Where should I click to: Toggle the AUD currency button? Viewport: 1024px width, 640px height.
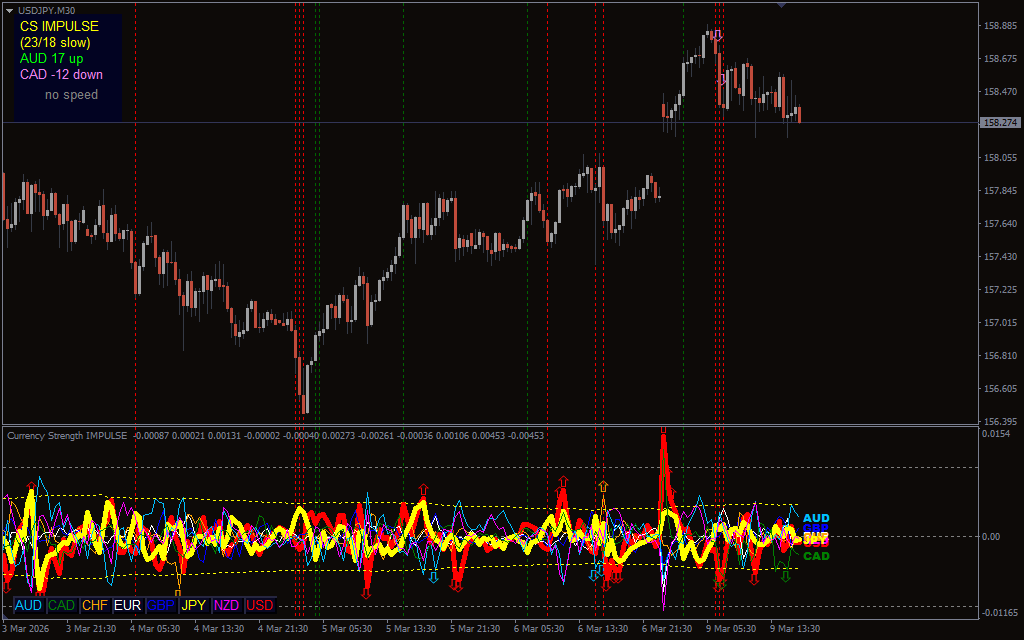tap(29, 605)
